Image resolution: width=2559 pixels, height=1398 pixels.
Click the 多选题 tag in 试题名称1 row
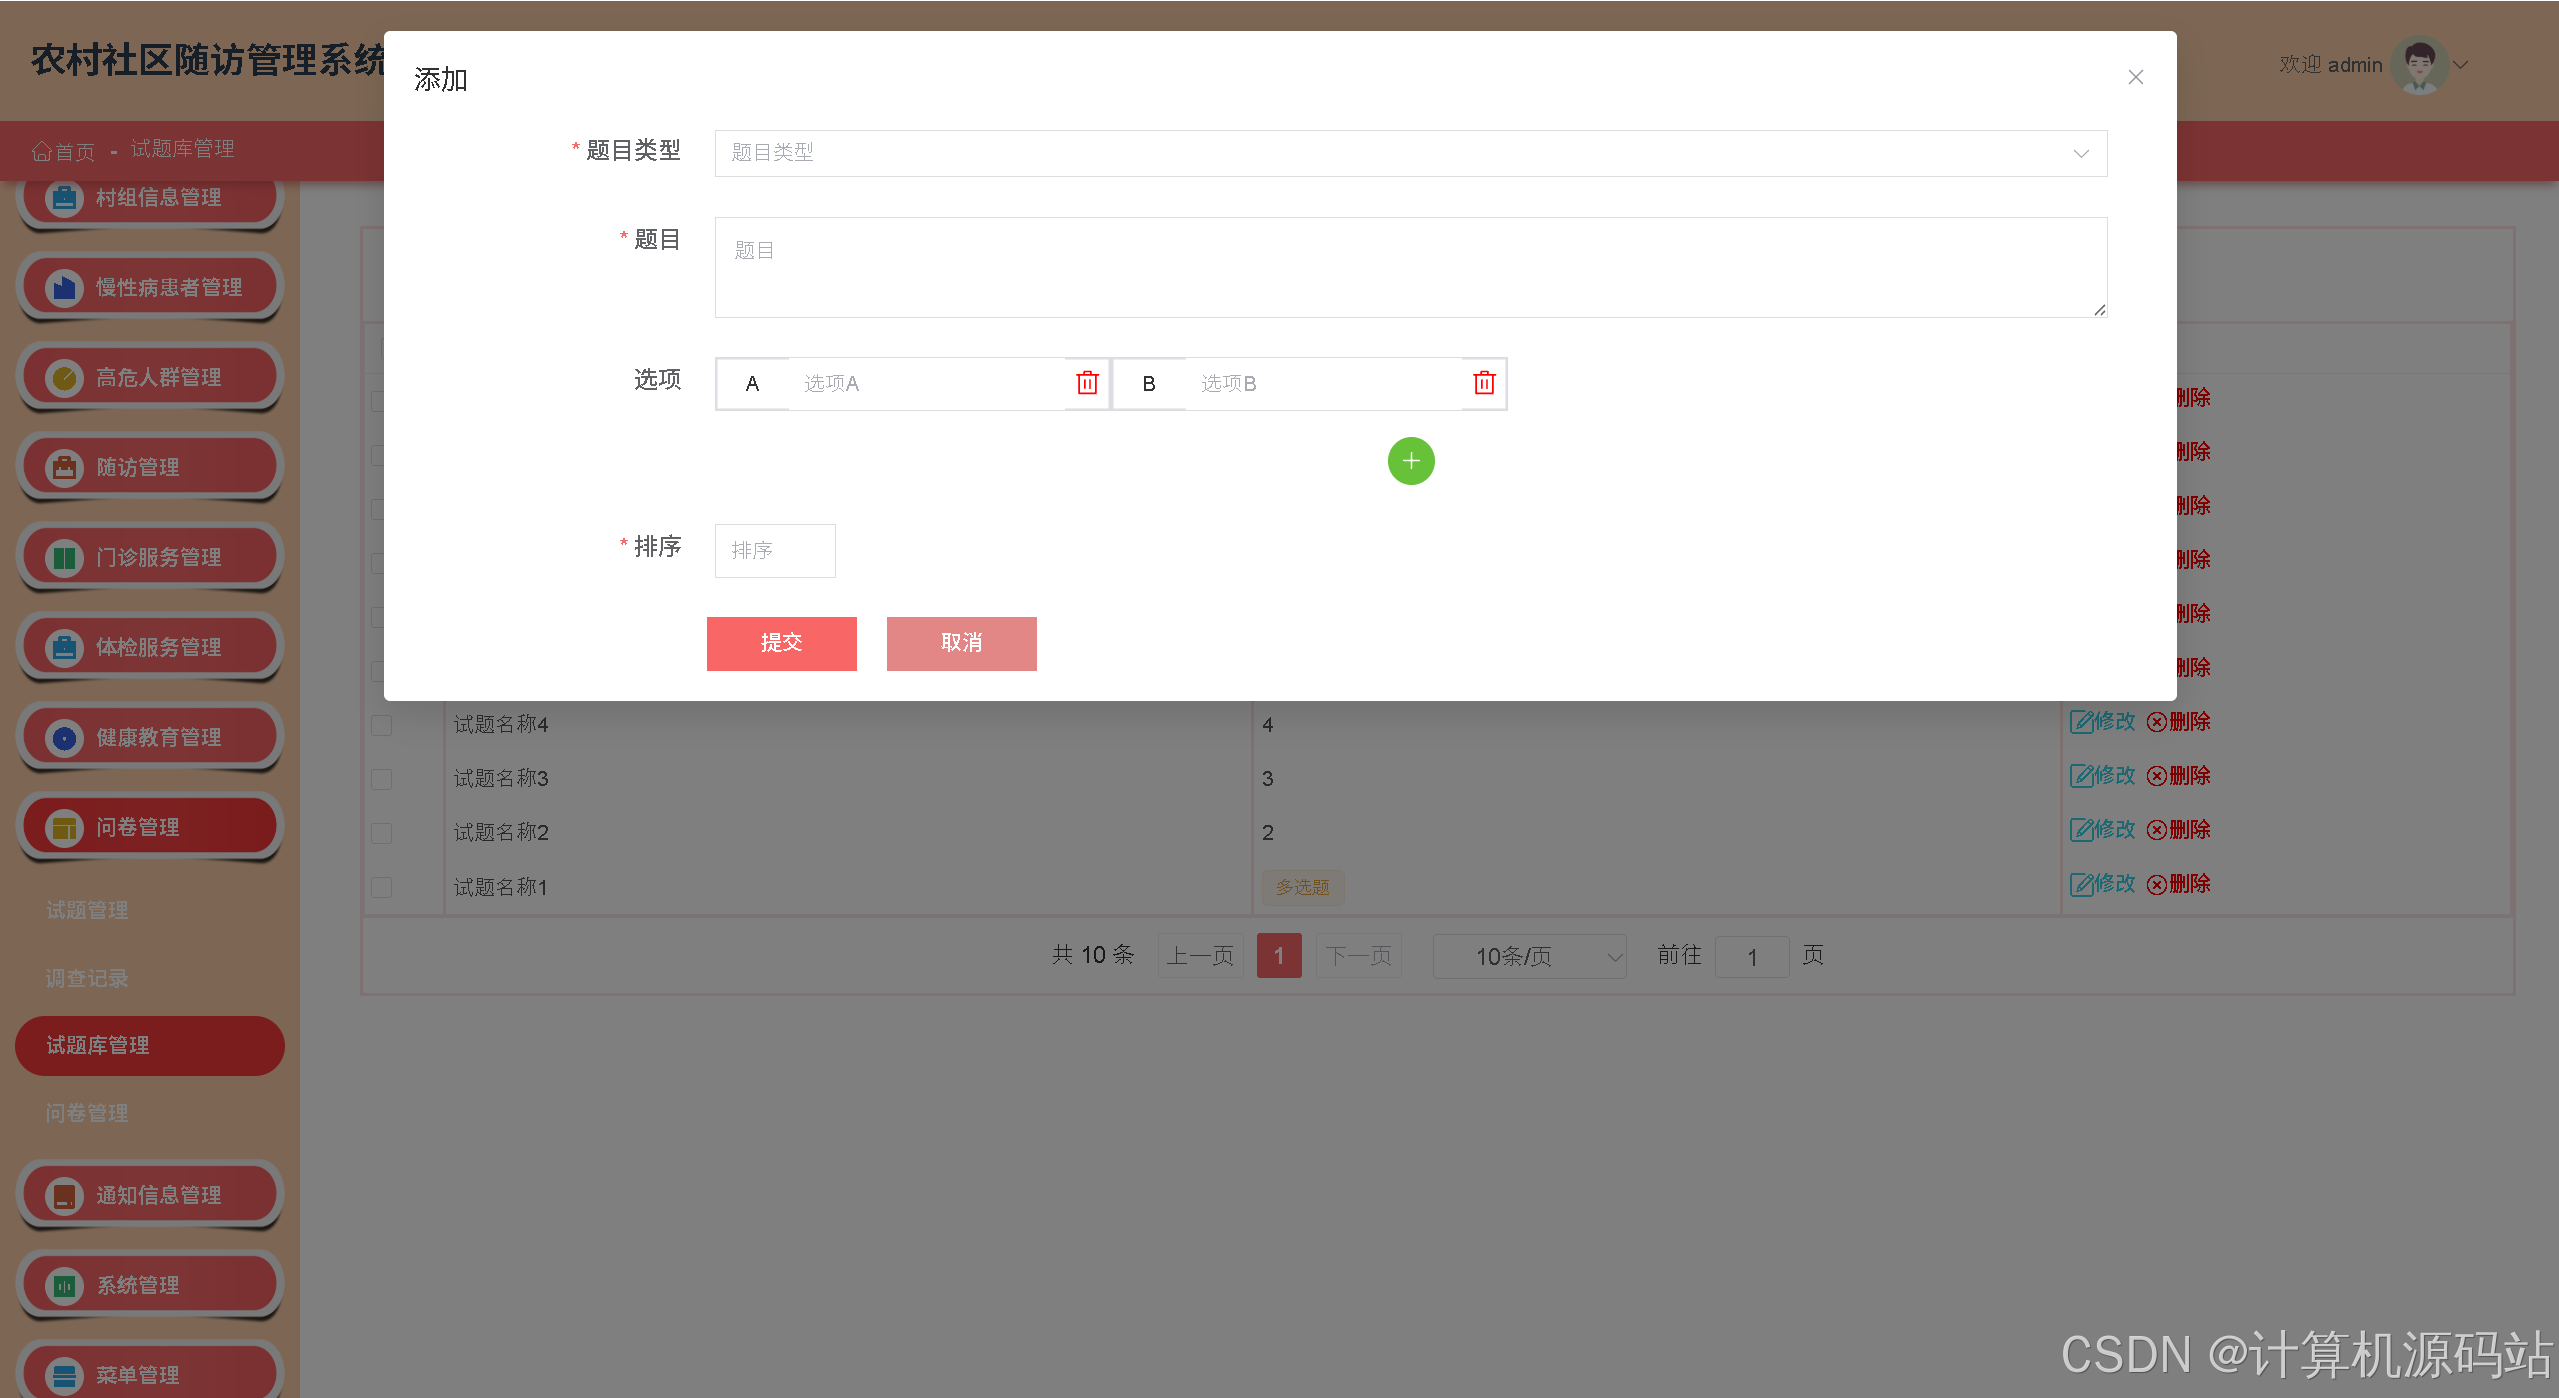tap(1303, 887)
